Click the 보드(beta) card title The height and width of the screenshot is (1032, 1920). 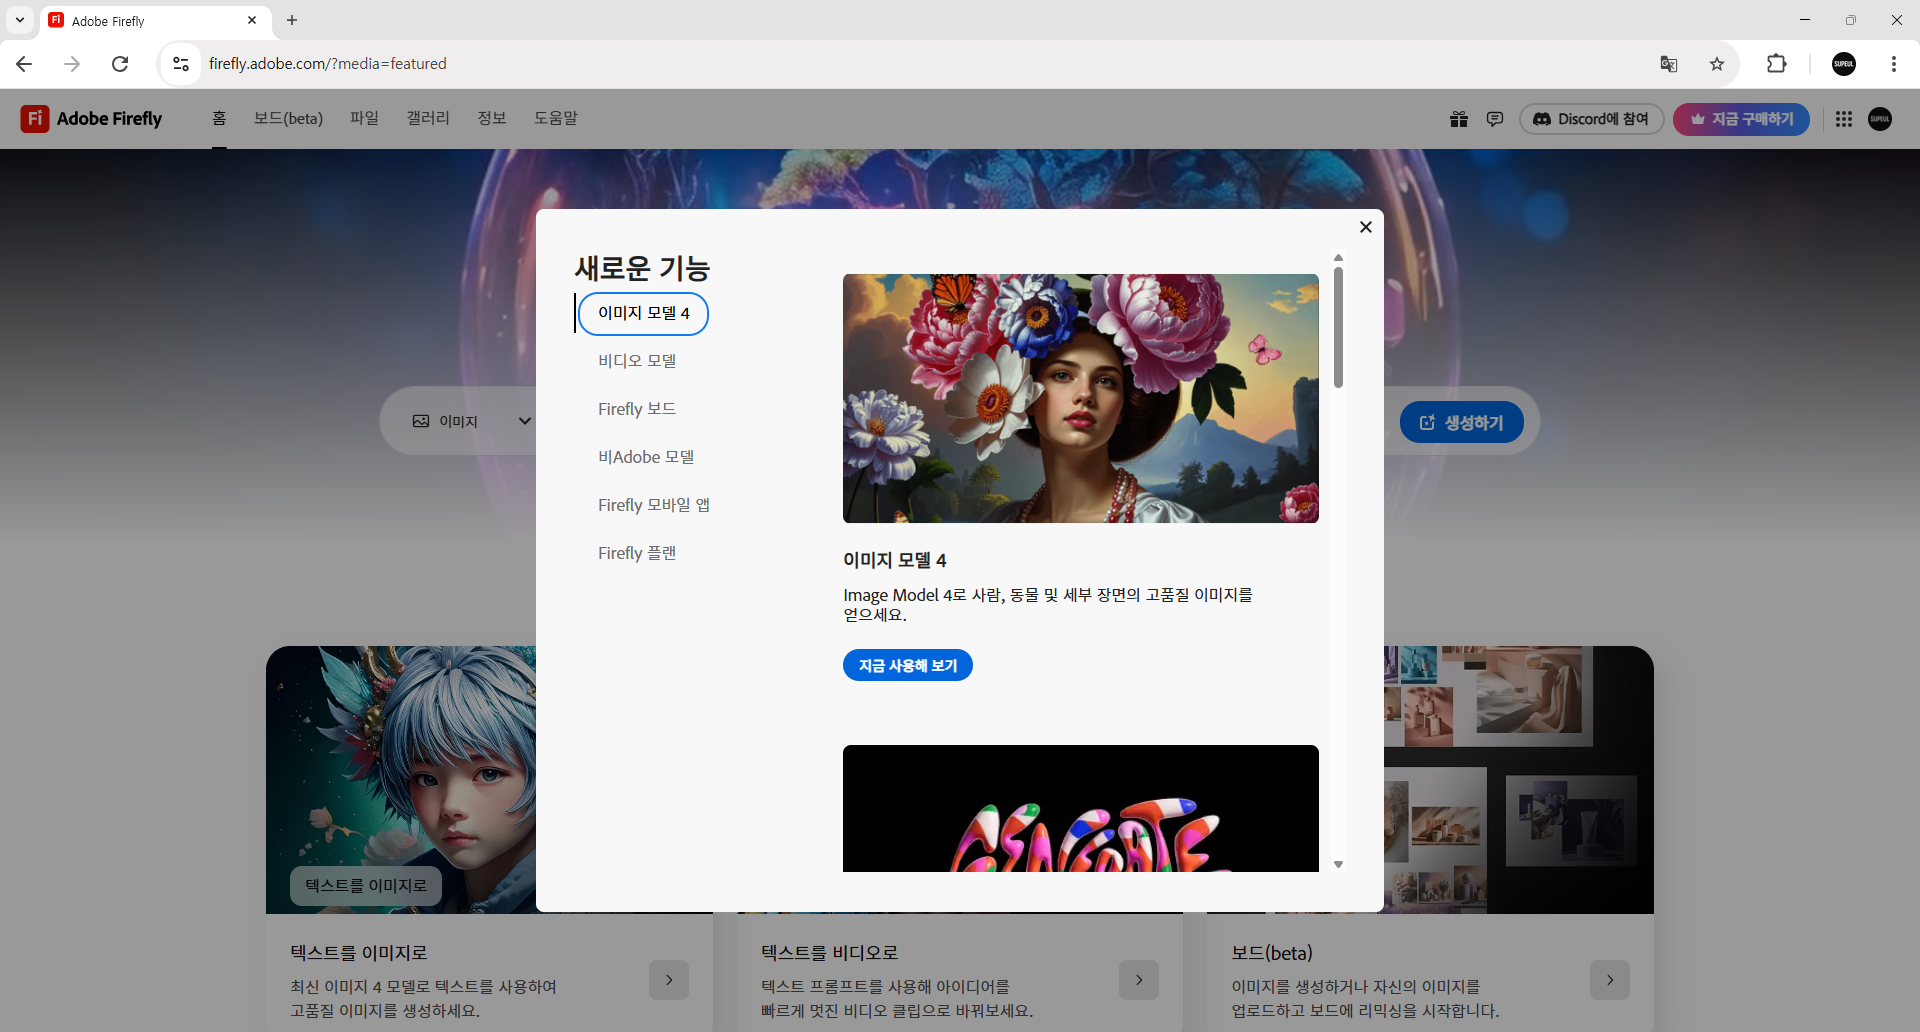1272,953
